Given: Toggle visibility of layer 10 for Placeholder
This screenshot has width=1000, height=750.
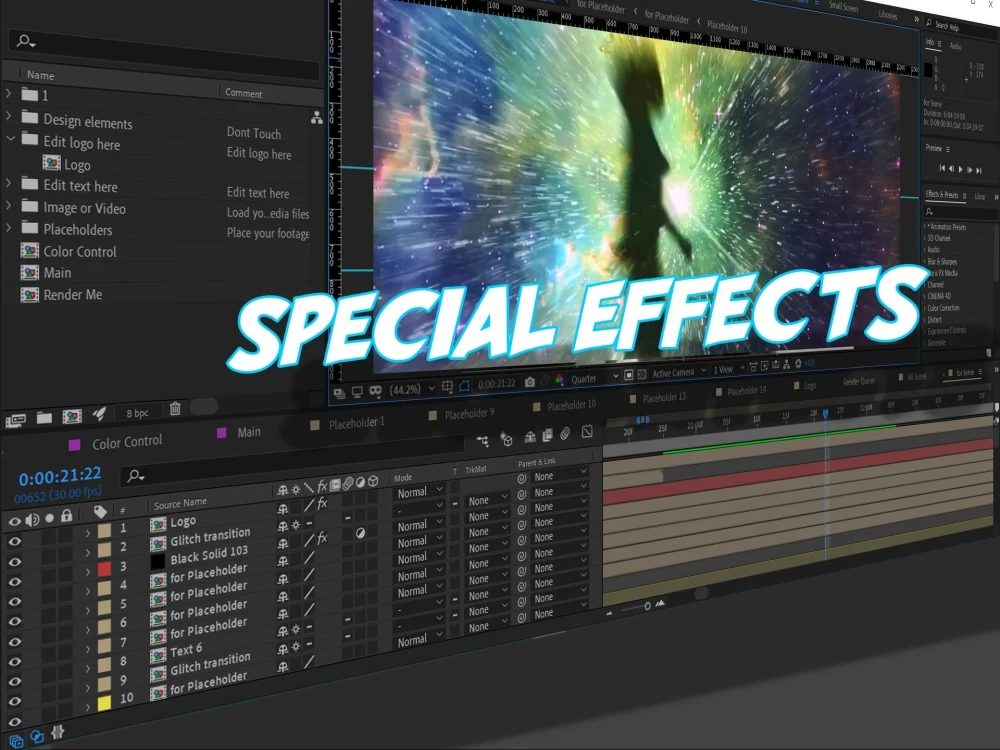Looking at the screenshot, I should pyautogui.click(x=15, y=721).
